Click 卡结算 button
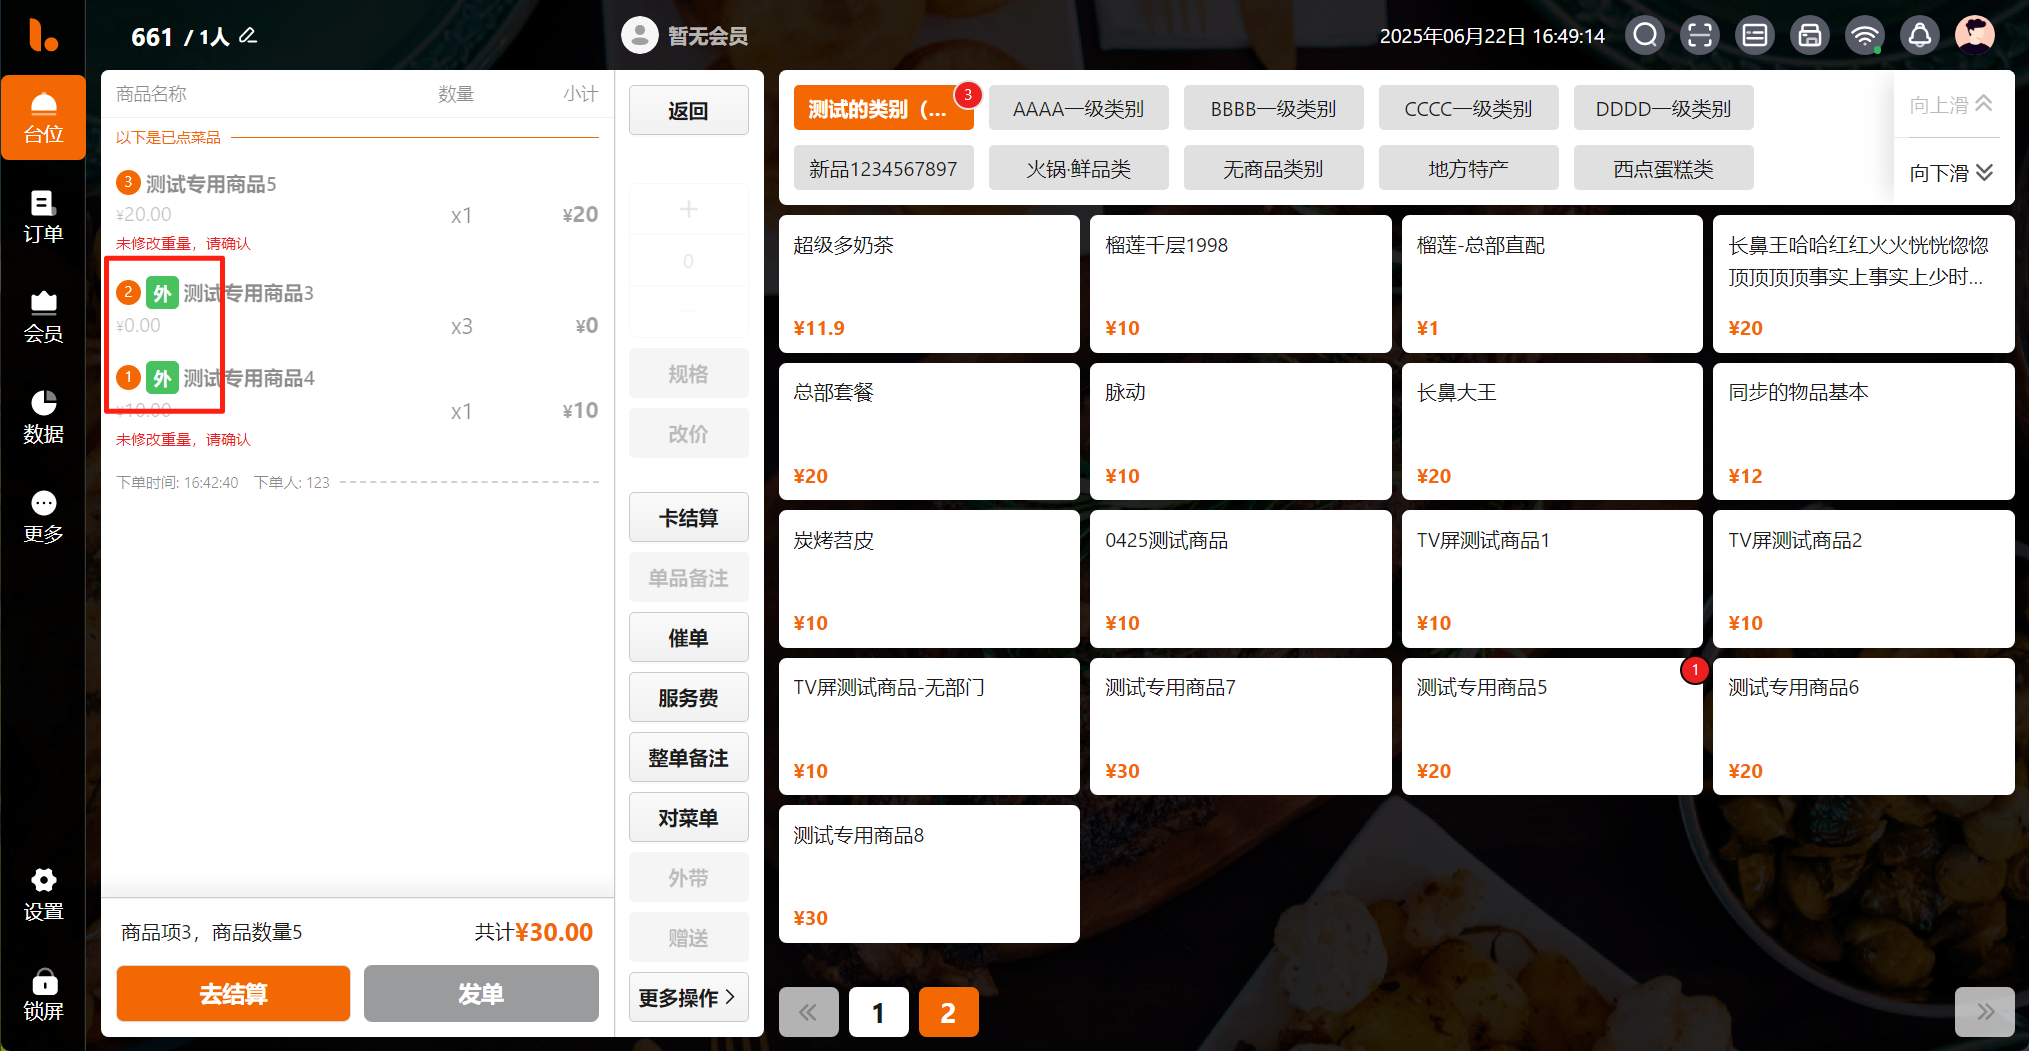 click(688, 517)
